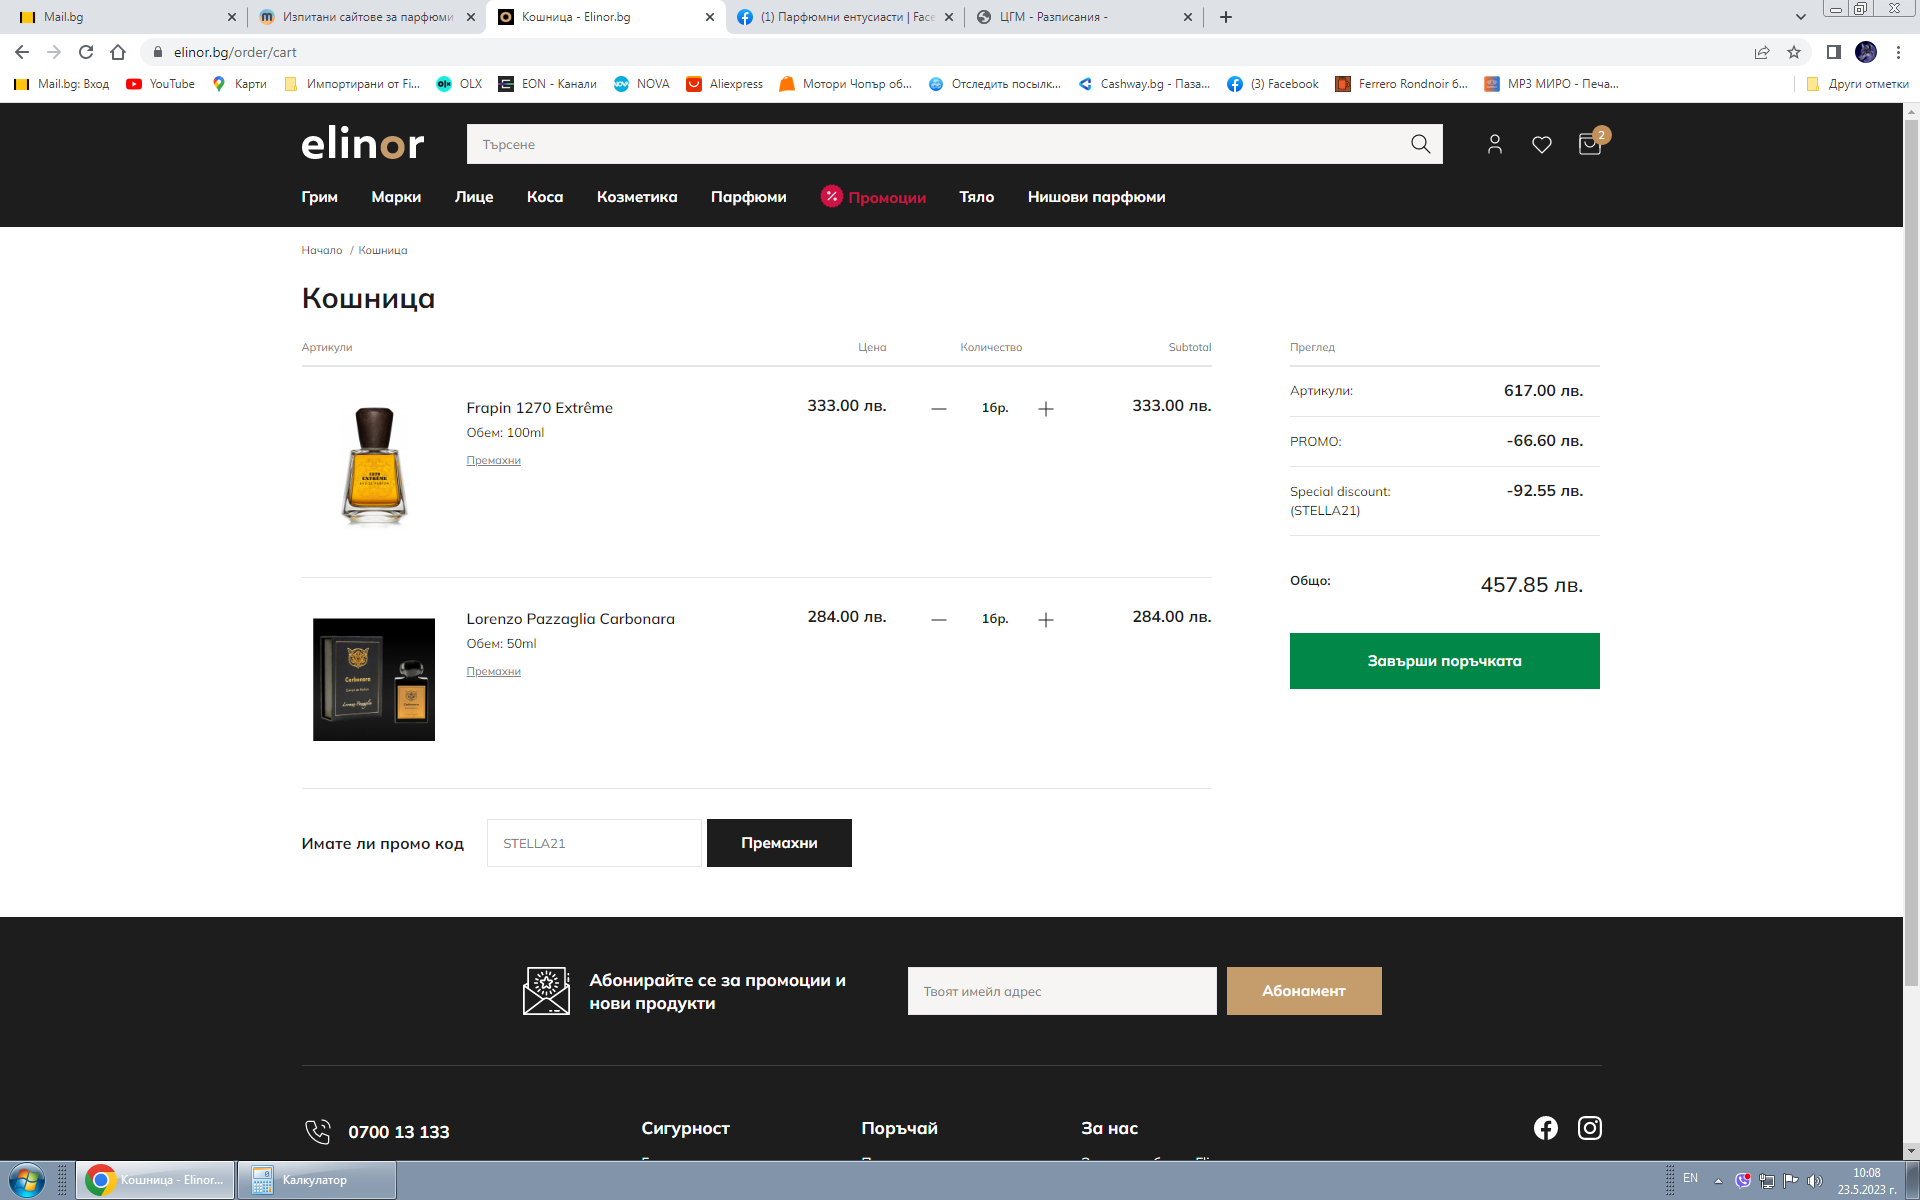Reload the page in browser
Viewport: 1920px width, 1200px height.
pyautogui.click(x=86, y=52)
